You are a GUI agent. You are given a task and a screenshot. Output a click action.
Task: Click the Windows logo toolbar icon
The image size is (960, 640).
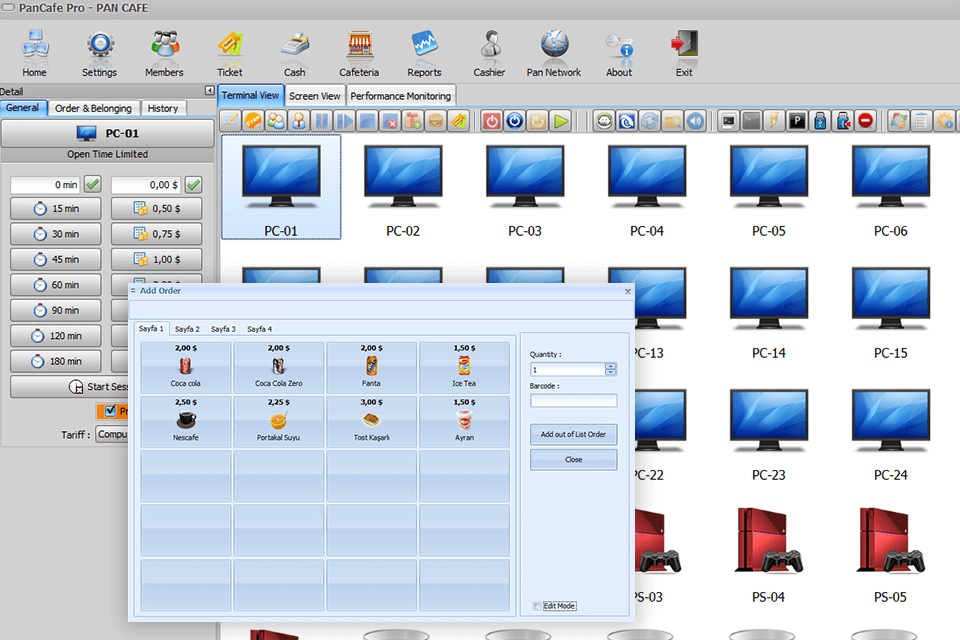pos(899,121)
